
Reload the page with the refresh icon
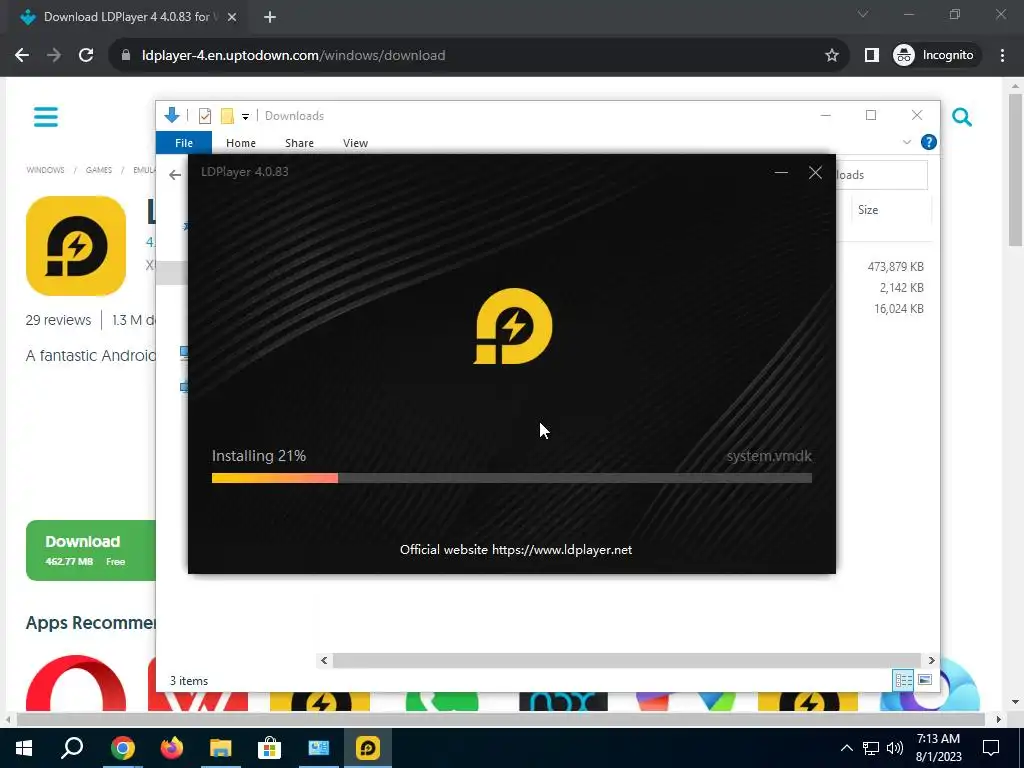point(86,55)
